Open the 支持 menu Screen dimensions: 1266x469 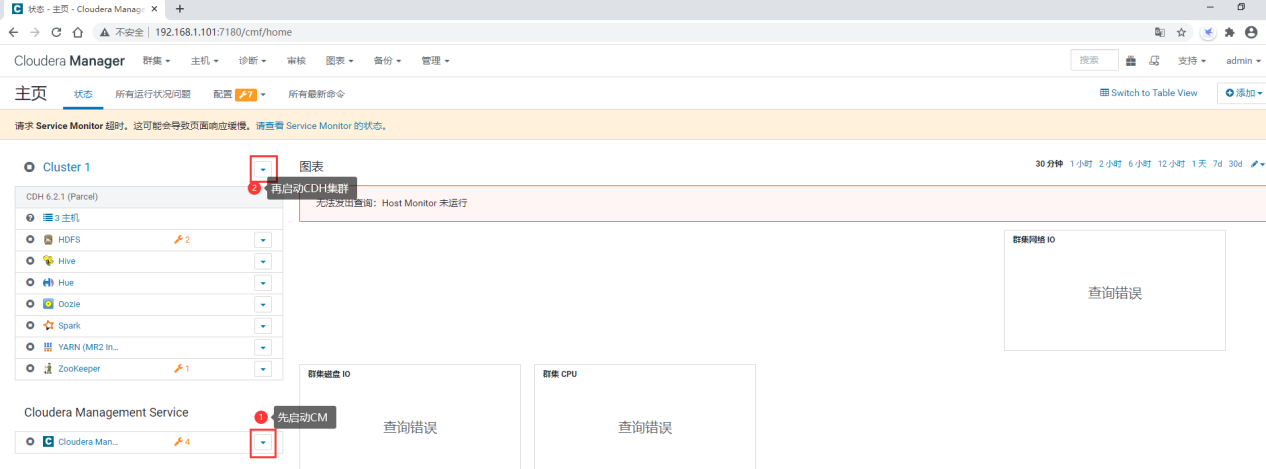(x=1191, y=61)
